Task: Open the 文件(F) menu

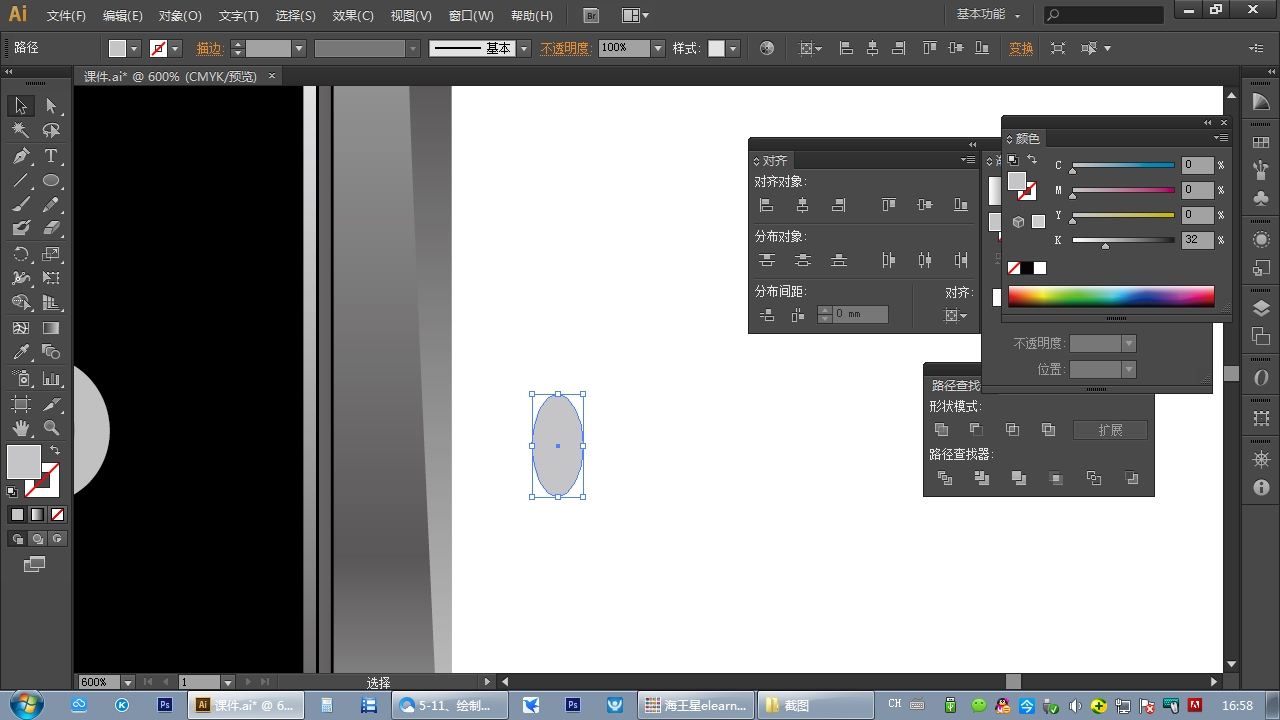Action: [67, 16]
